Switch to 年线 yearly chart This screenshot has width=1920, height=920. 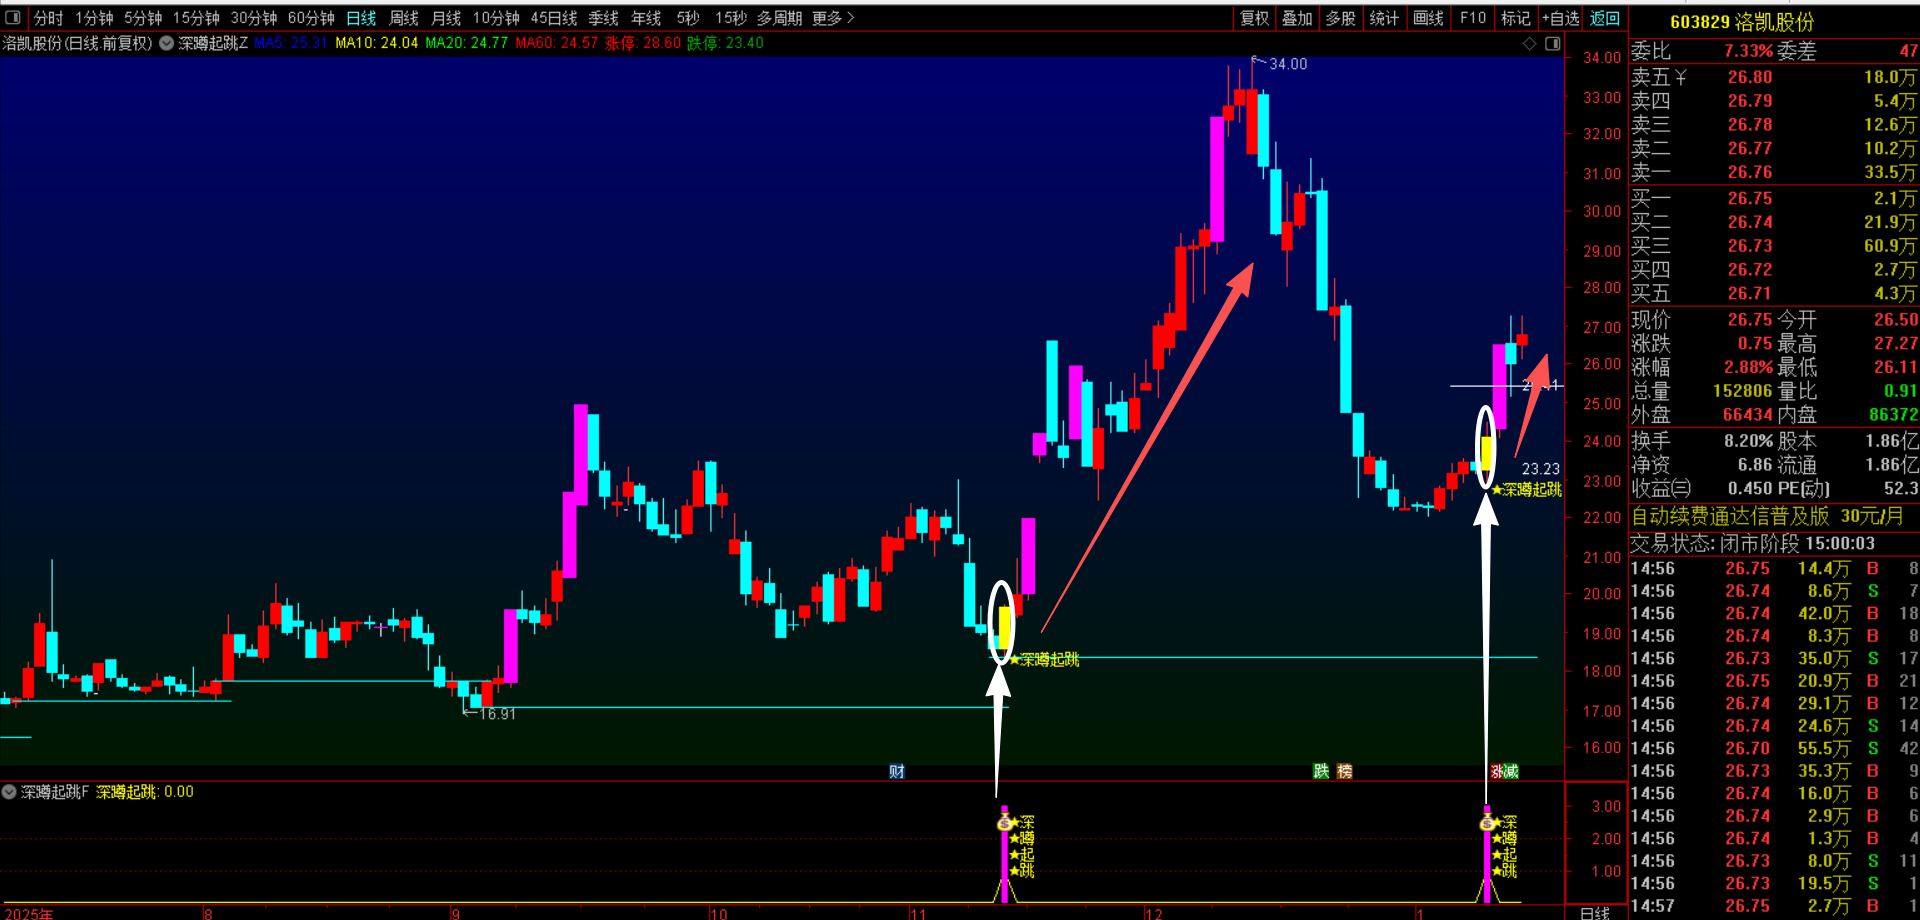pyautogui.click(x=646, y=18)
